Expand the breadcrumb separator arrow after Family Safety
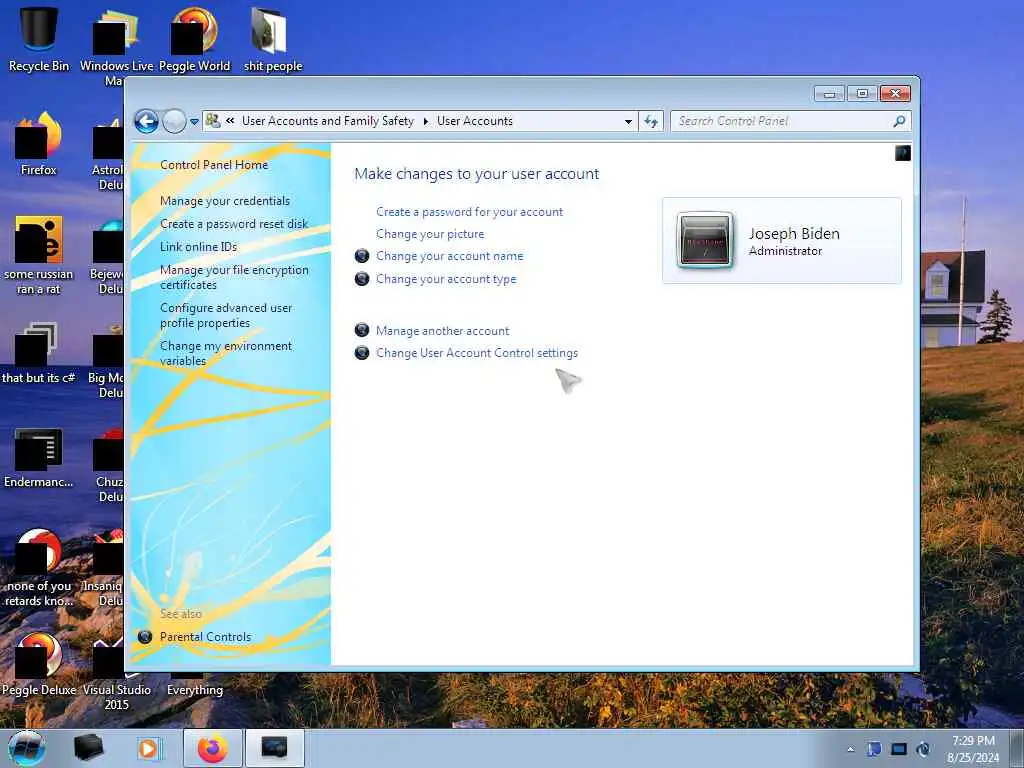The height and width of the screenshot is (768, 1024). point(426,121)
